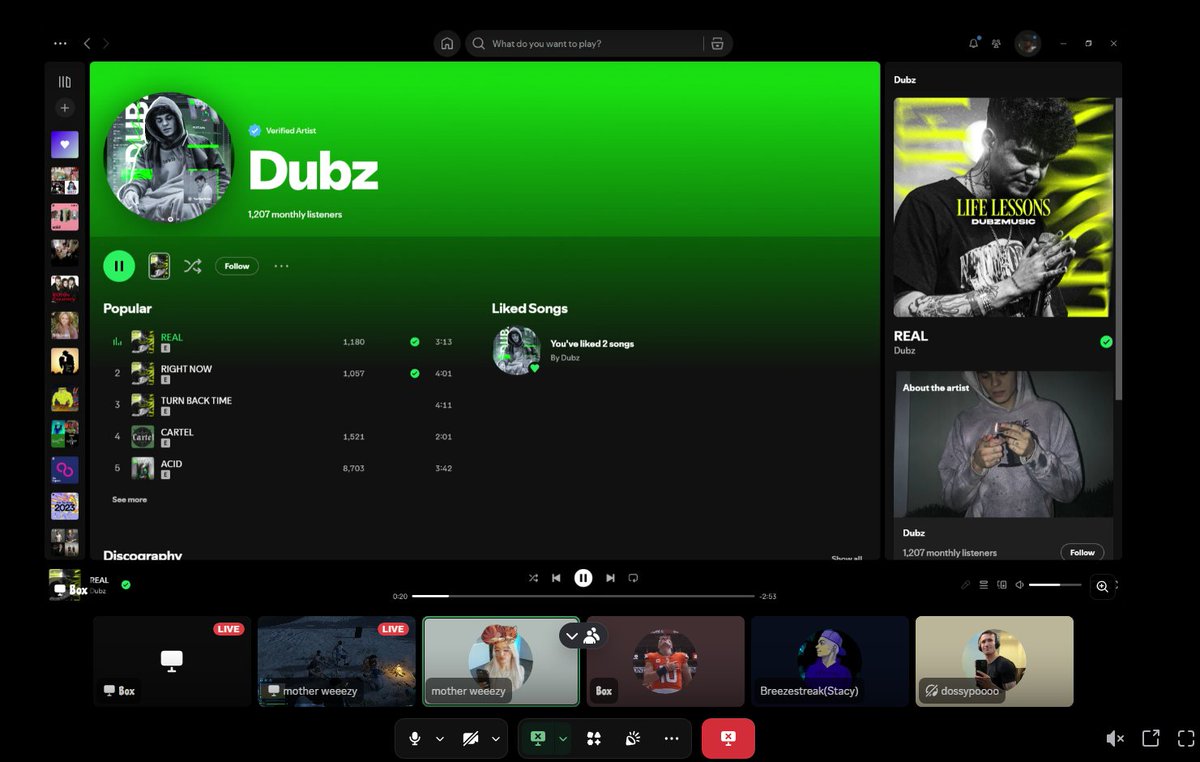Go back with the left arrow
The image size is (1200, 762).
[x=87, y=44]
